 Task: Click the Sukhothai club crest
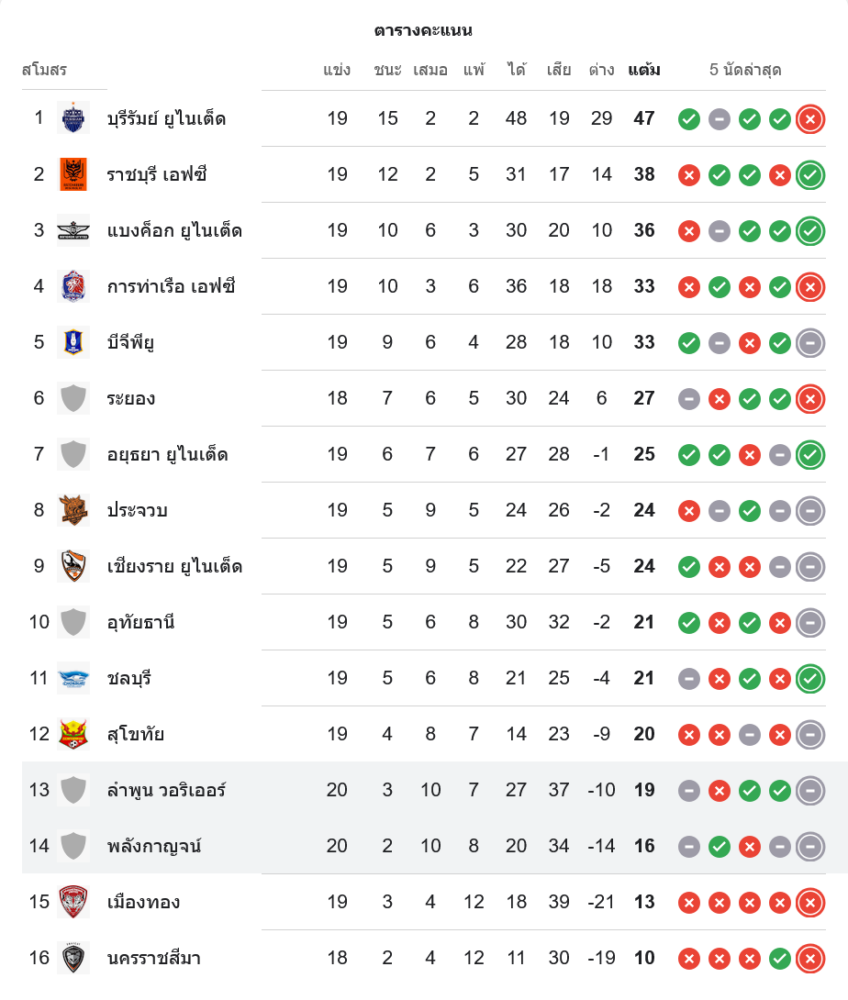[73, 735]
